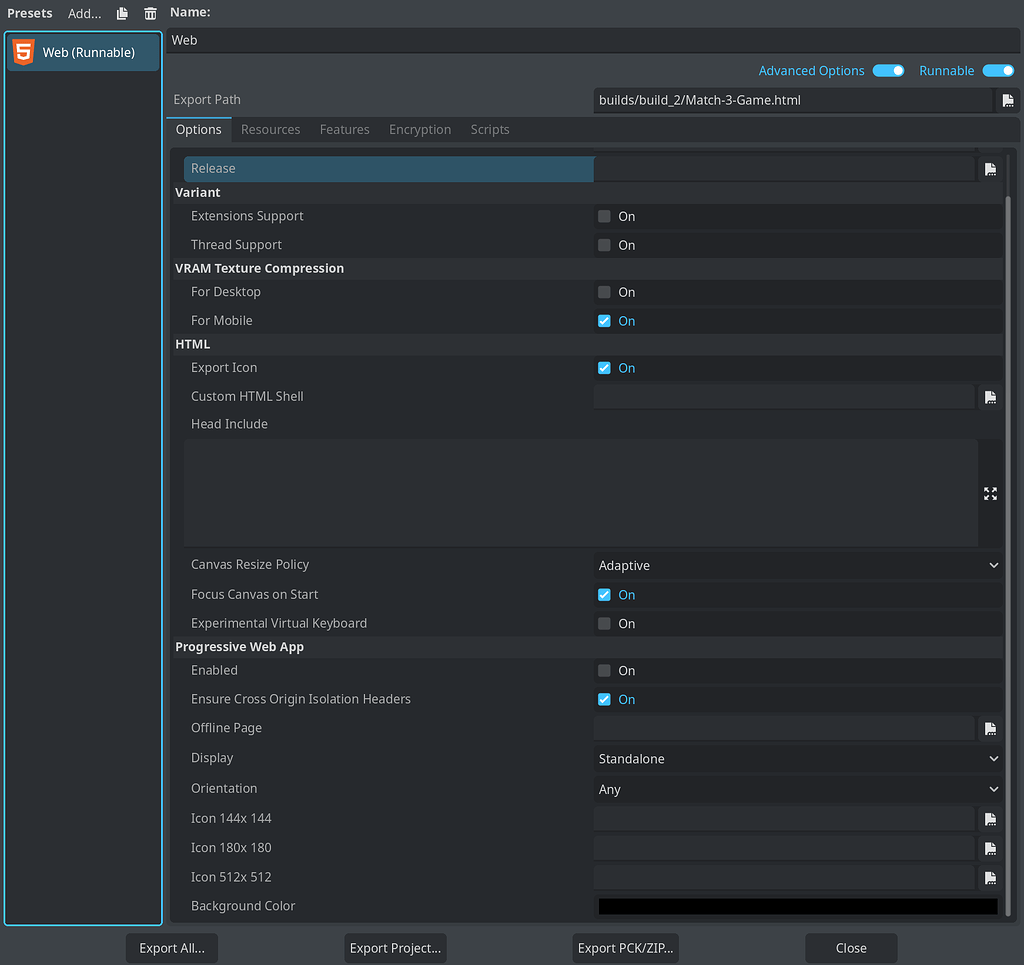
Task: Expand the Head Include editor to fullscreen
Action: (990, 493)
